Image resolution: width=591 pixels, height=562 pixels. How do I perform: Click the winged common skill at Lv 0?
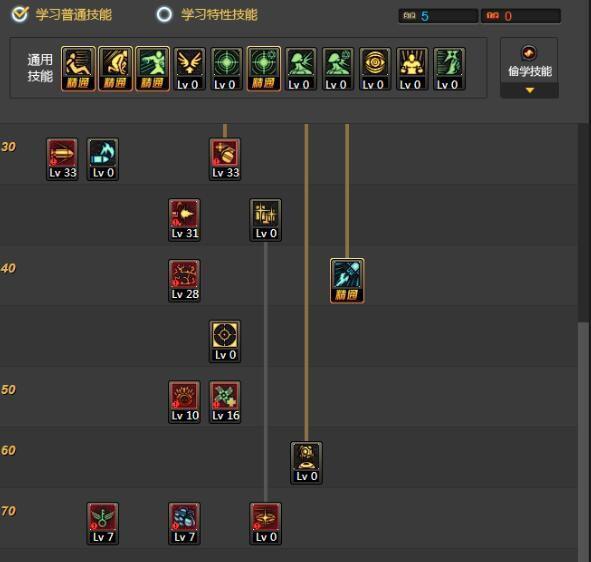190,69
